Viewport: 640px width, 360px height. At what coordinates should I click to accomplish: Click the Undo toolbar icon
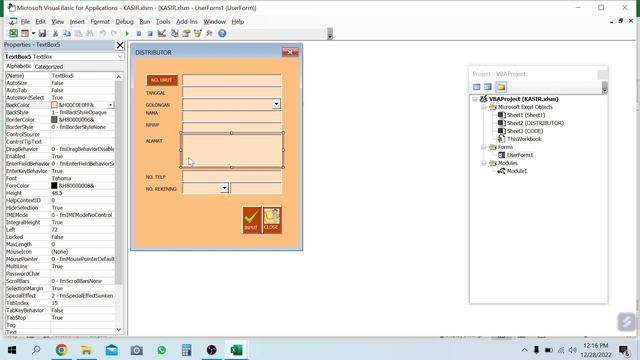[x=102, y=33]
